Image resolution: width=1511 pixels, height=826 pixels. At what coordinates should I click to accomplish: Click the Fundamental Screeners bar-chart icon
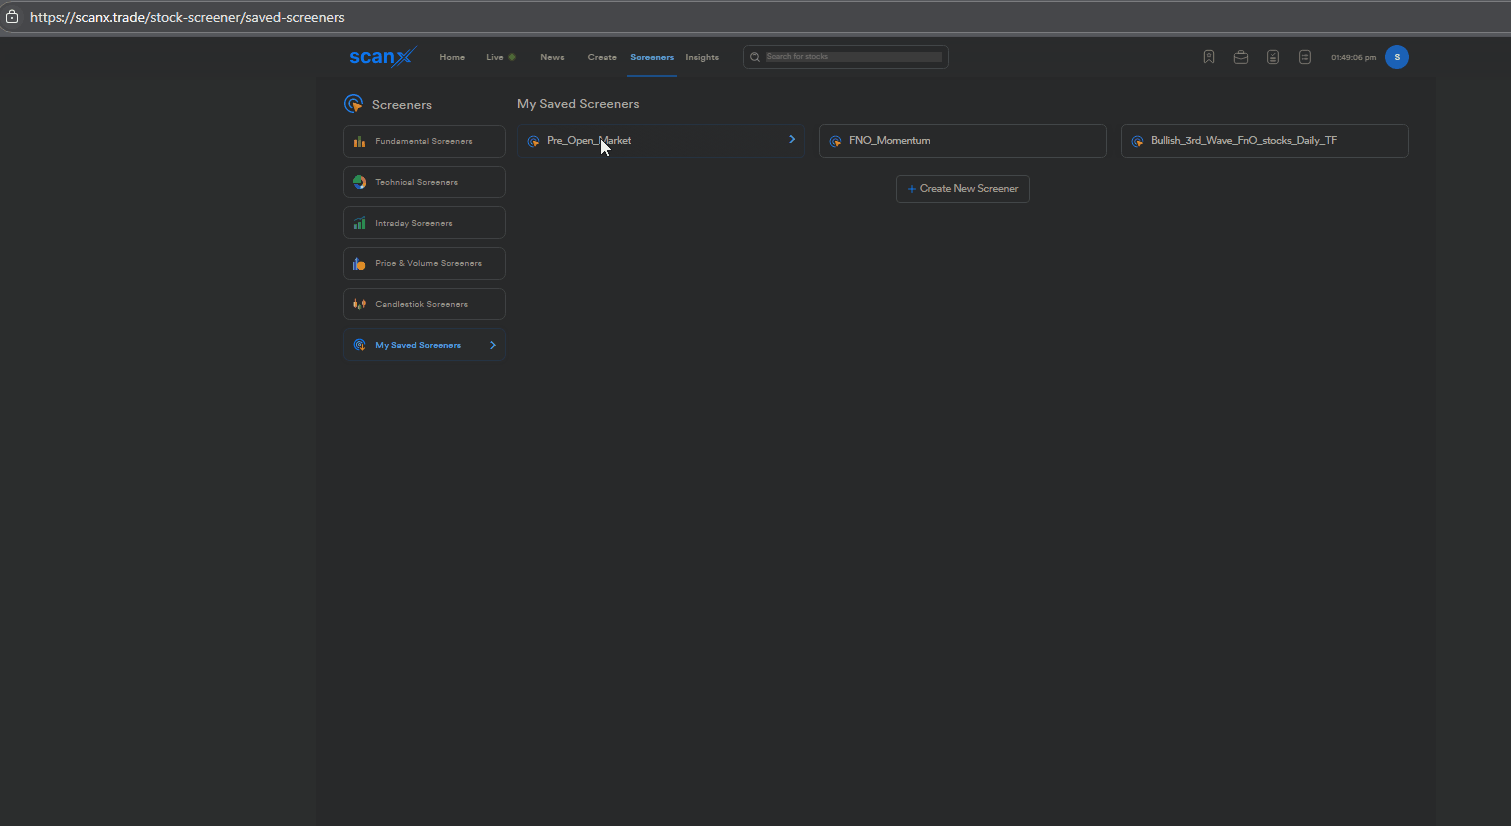359,142
